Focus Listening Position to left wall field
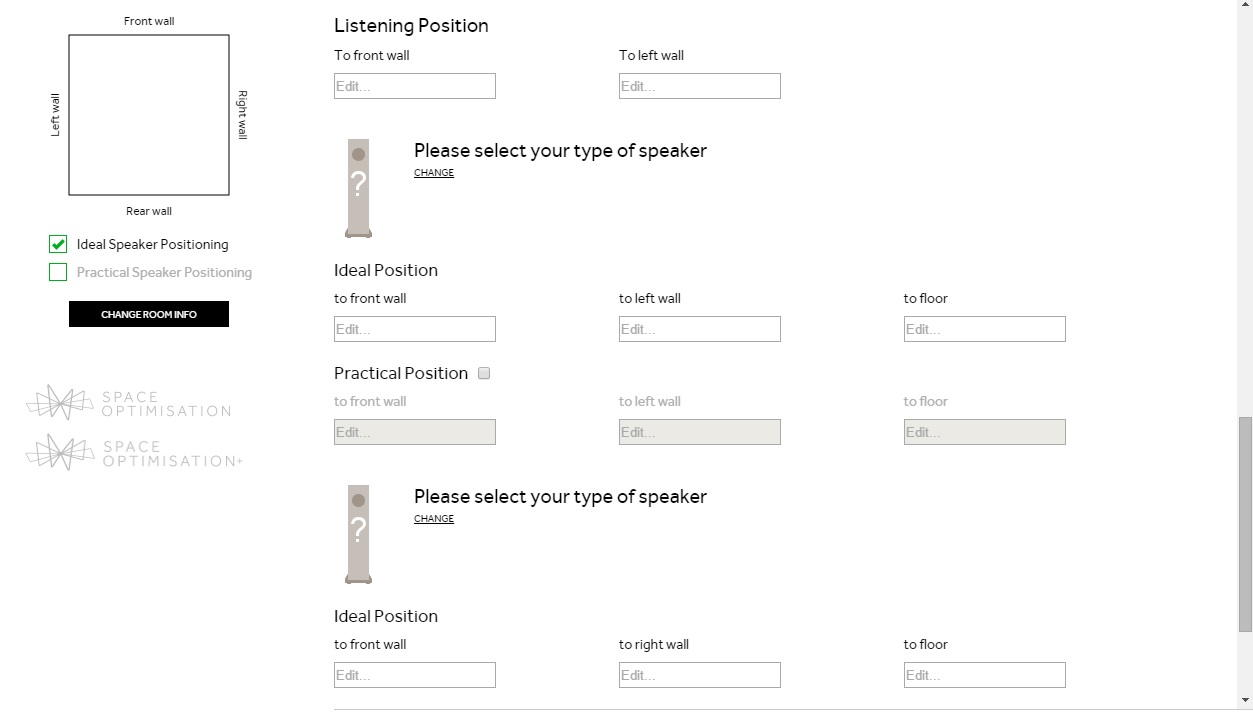 click(700, 86)
